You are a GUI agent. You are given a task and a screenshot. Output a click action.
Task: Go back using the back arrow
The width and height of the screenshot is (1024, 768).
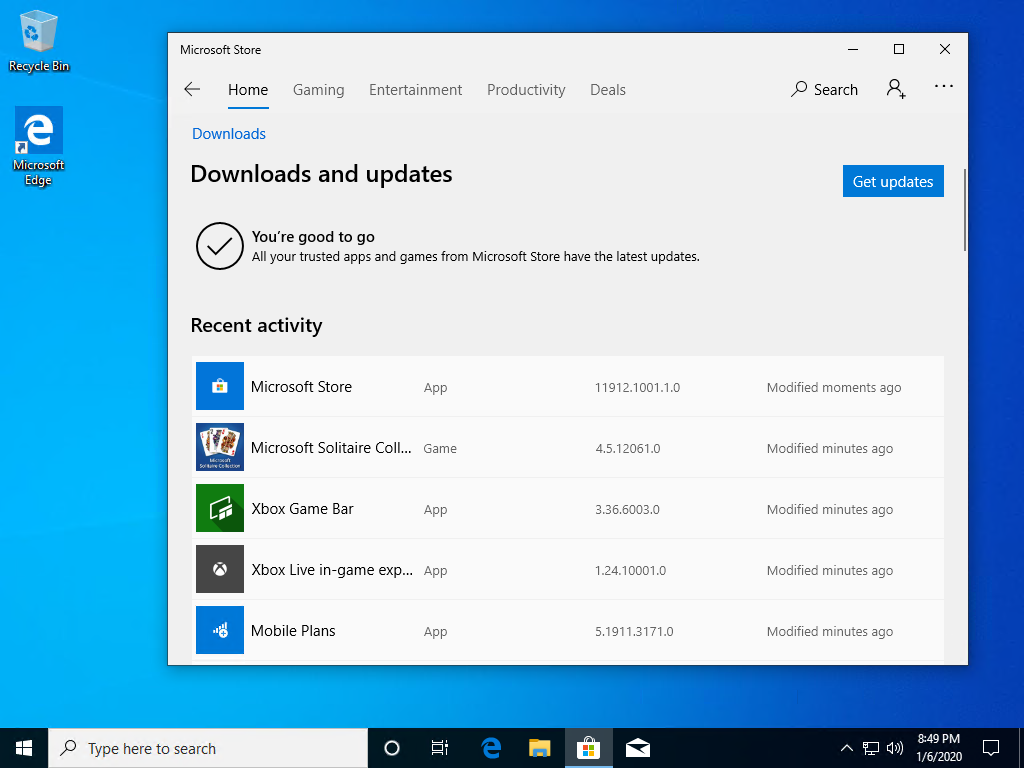[x=192, y=89]
